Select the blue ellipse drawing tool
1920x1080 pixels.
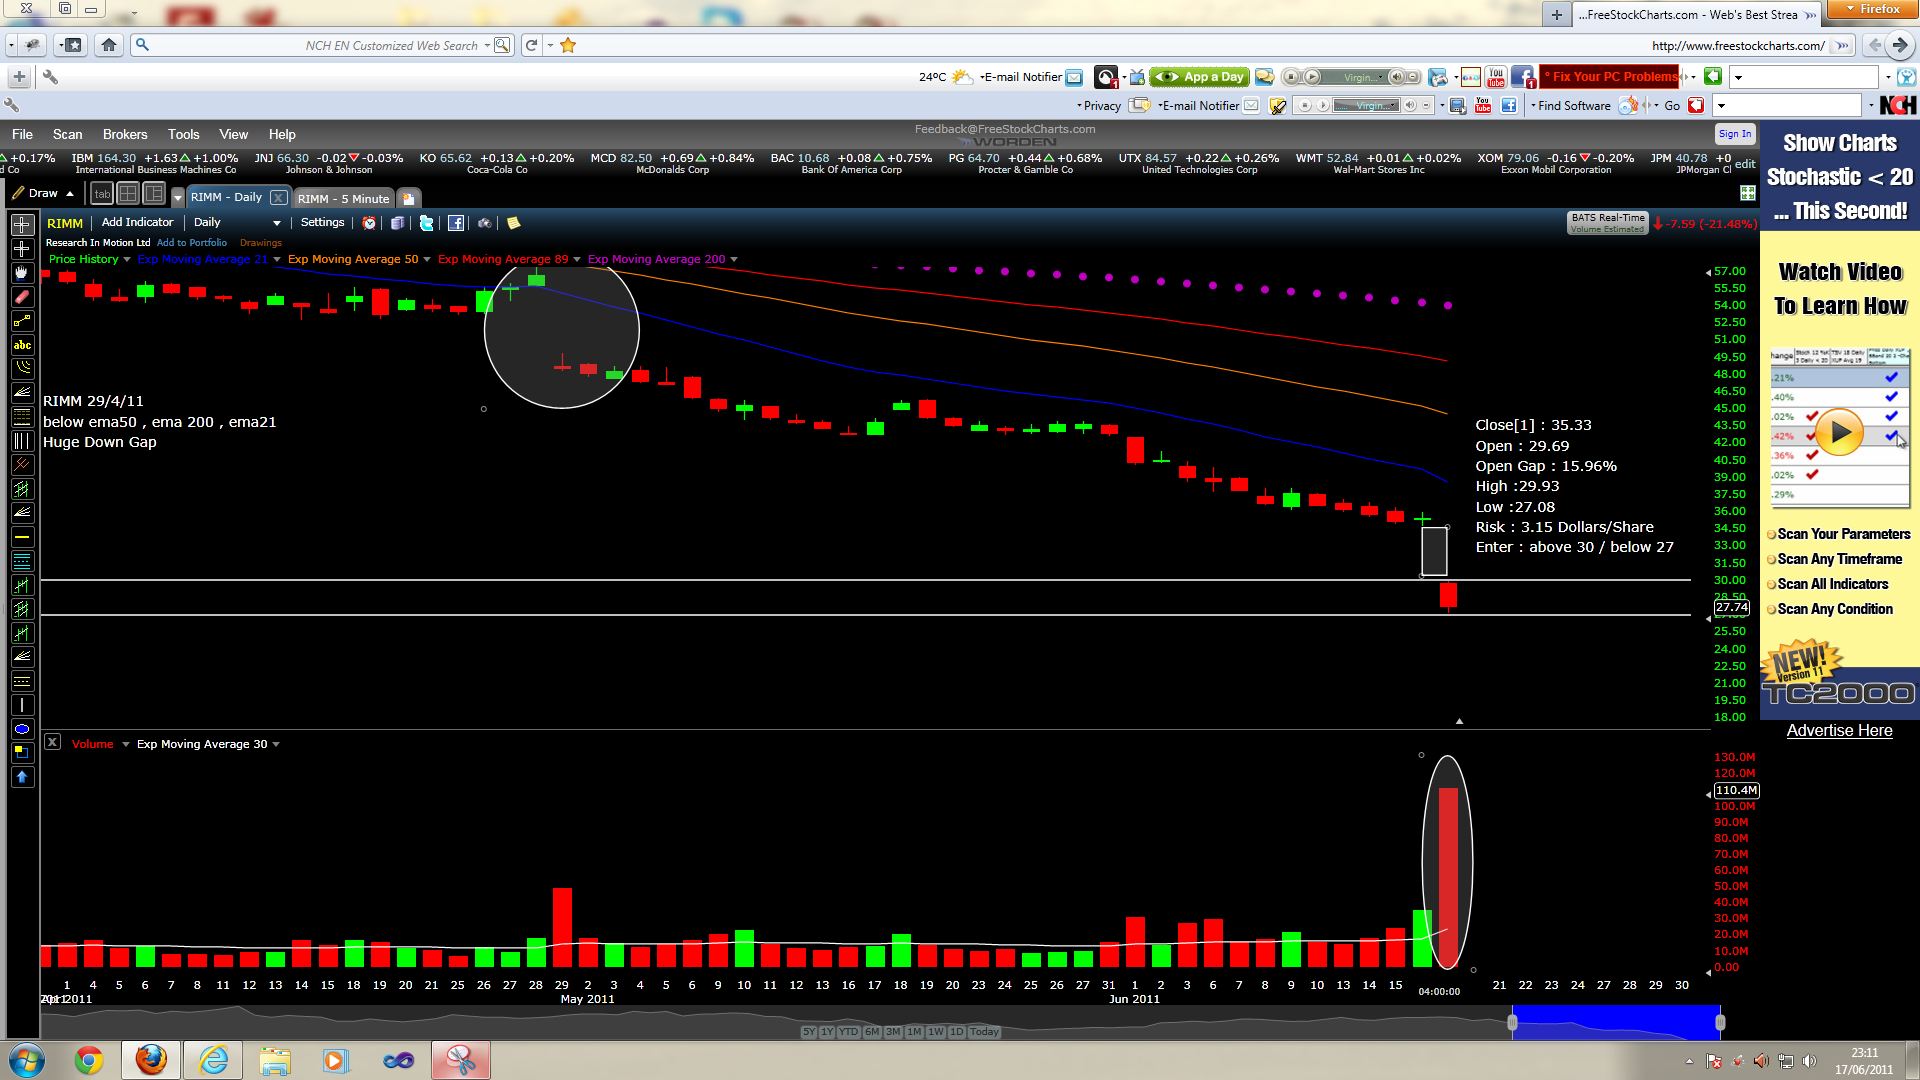pos(22,729)
